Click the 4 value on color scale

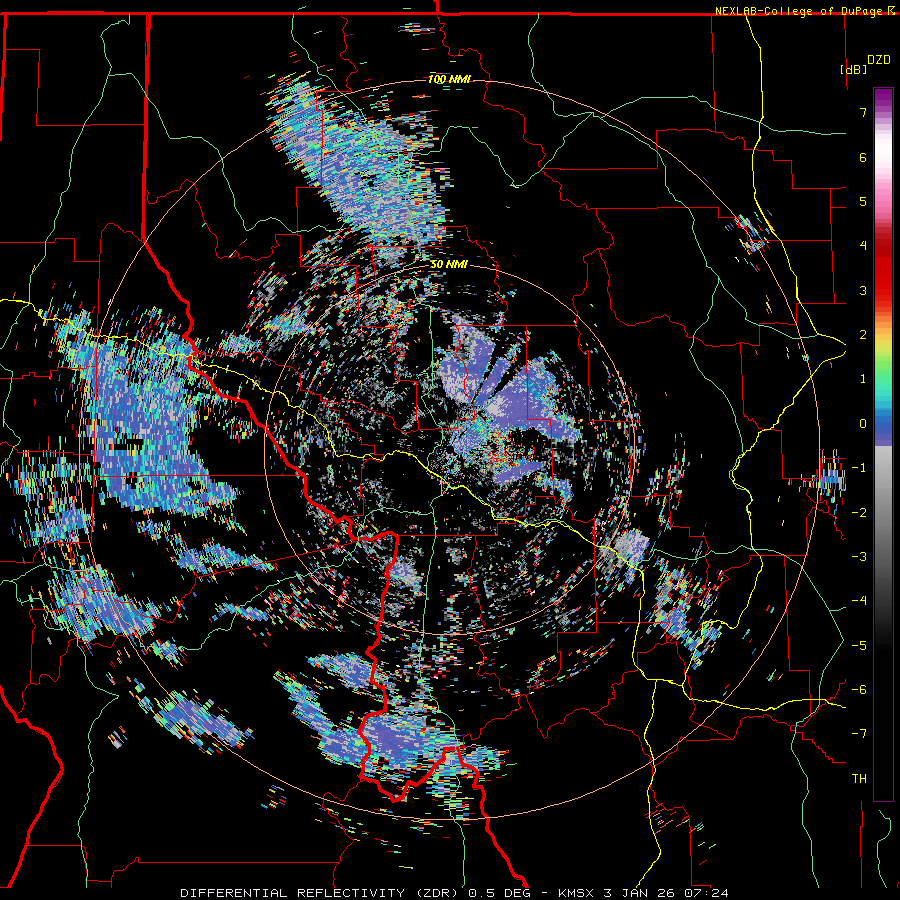[863, 246]
